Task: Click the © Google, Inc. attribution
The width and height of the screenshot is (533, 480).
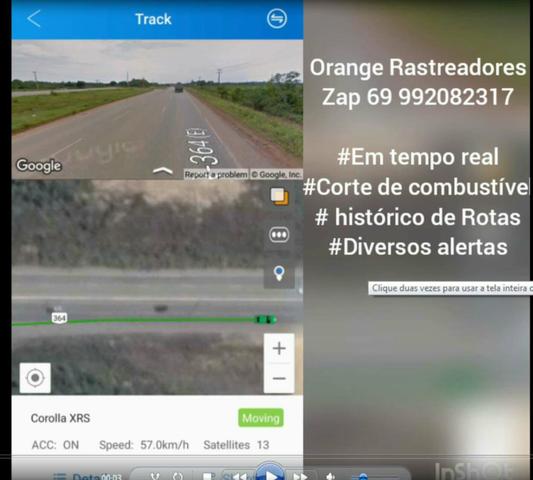Action: pos(276,174)
